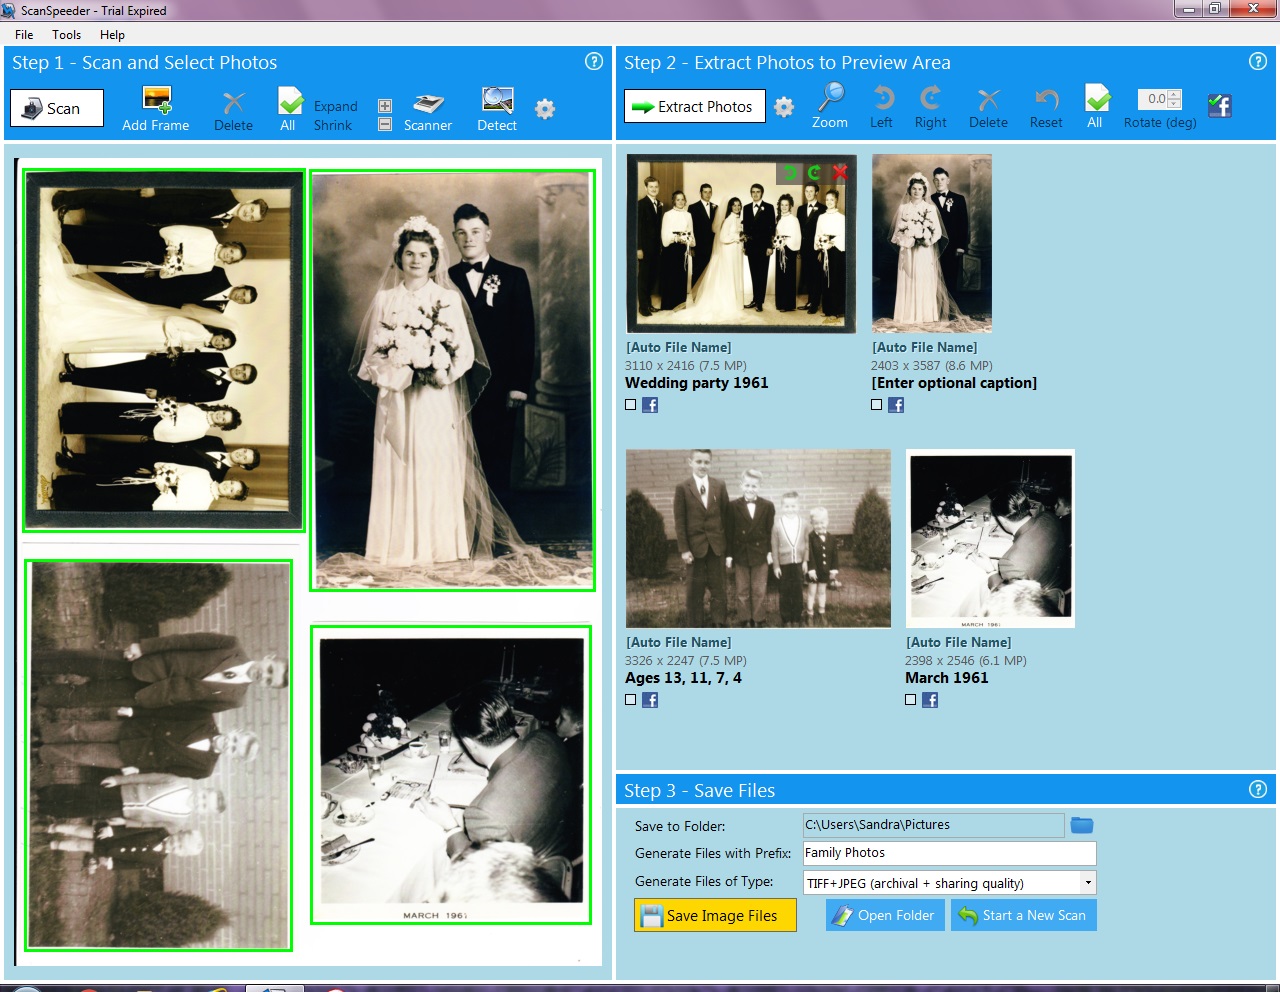Click the Extract Photos button
This screenshot has height=992, width=1280.
(695, 106)
